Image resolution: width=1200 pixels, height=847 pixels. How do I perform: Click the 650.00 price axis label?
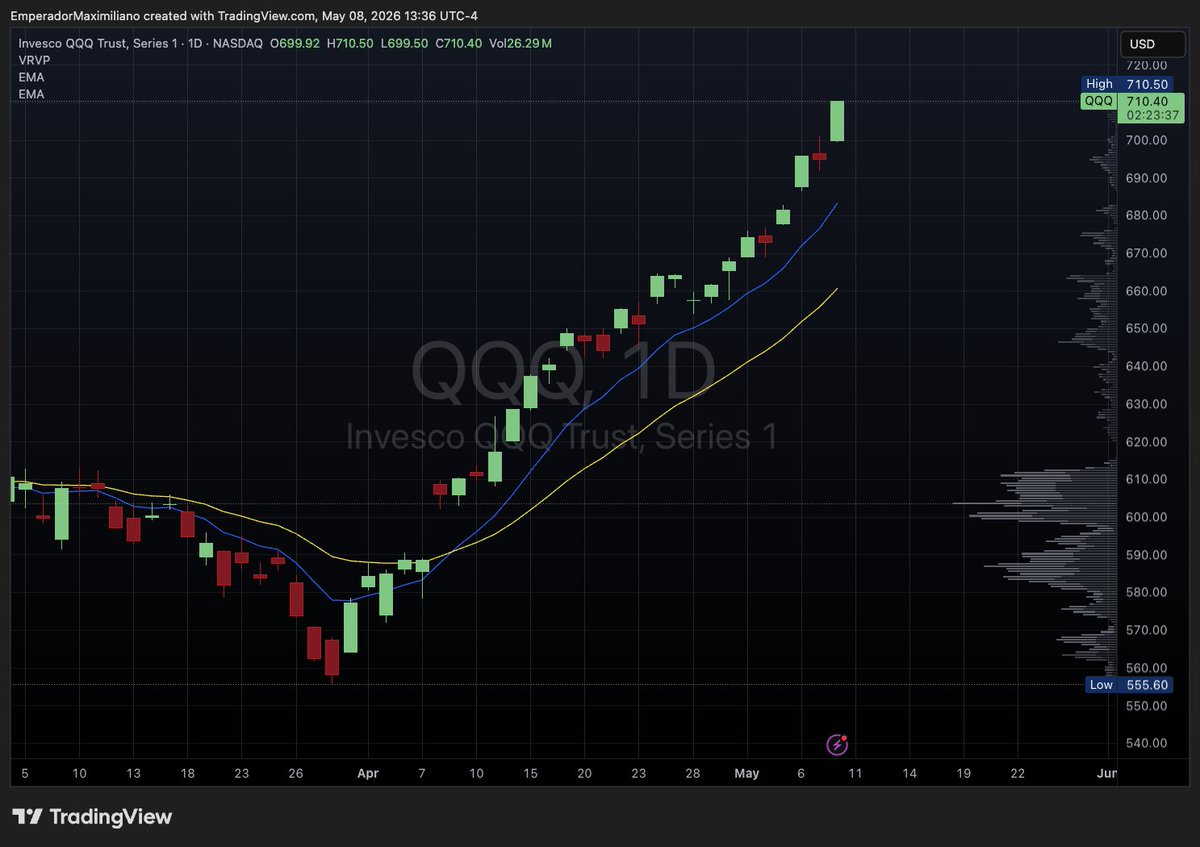click(x=1147, y=328)
